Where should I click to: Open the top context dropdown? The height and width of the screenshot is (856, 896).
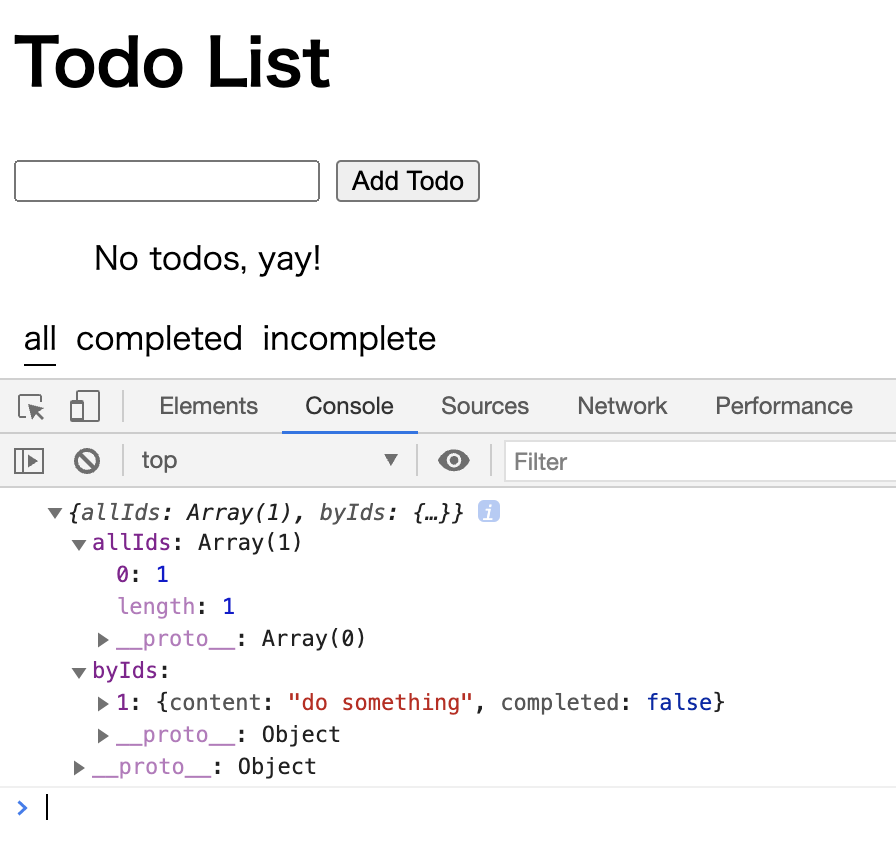(x=268, y=461)
